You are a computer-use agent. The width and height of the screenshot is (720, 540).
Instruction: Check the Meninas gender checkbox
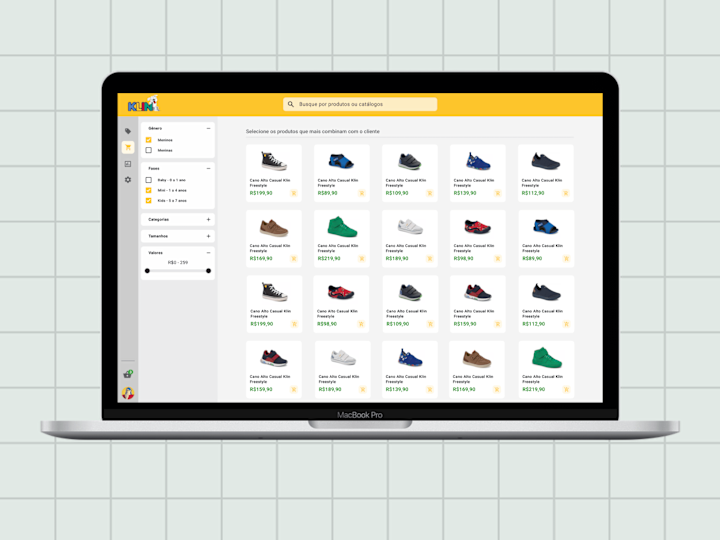click(148, 150)
